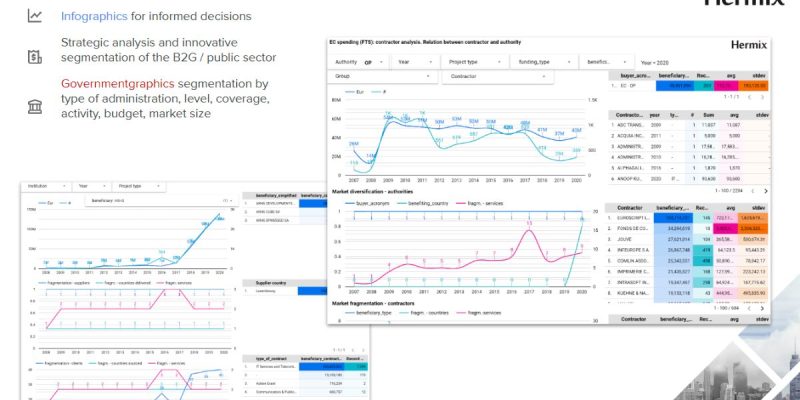Viewport: 800px width, 400px height.
Task: Open Project type filter in left dashboard
Action: pyautogui.click(x=138, y=187)
